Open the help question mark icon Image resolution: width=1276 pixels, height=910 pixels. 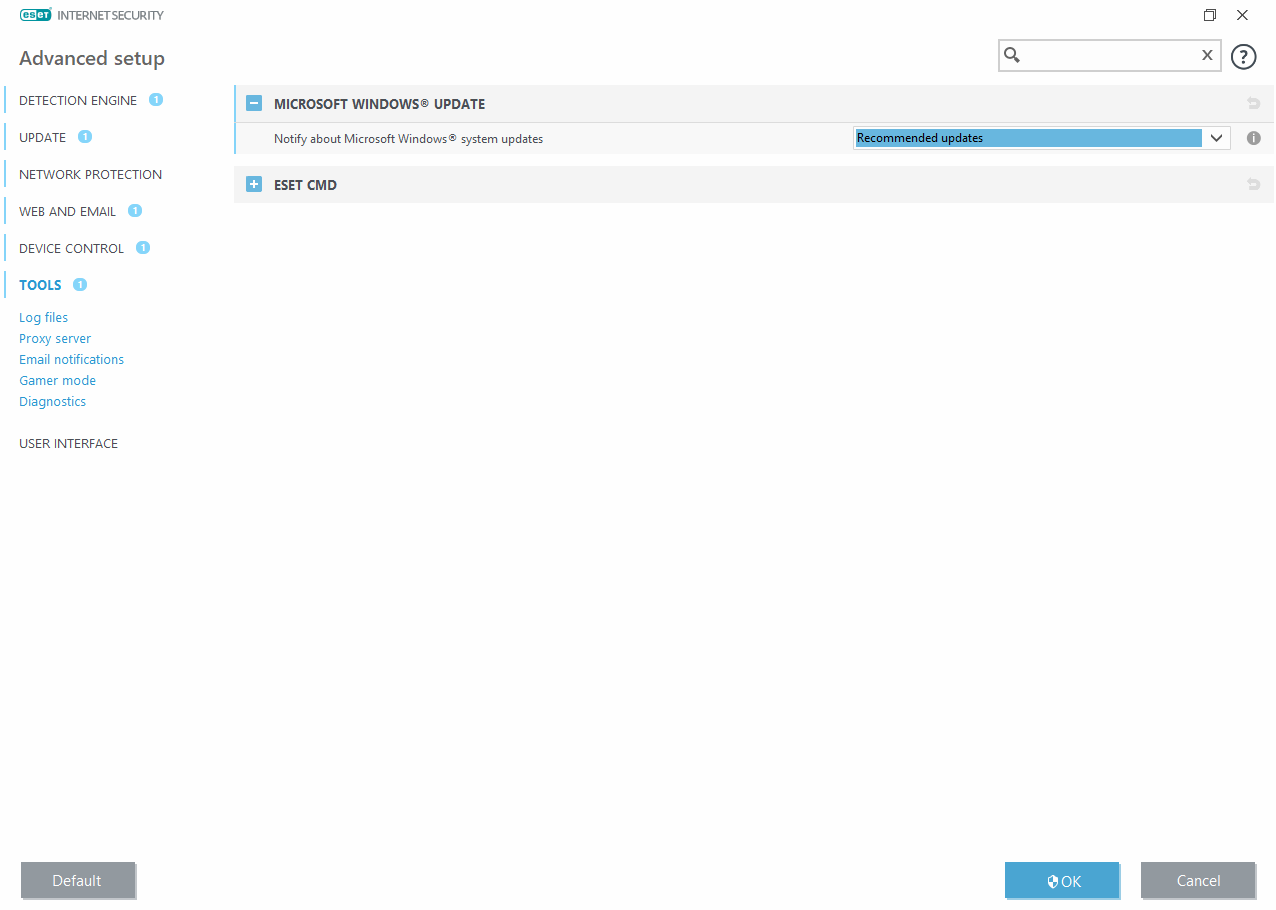pyautogui.click(x=1243, y=57)
